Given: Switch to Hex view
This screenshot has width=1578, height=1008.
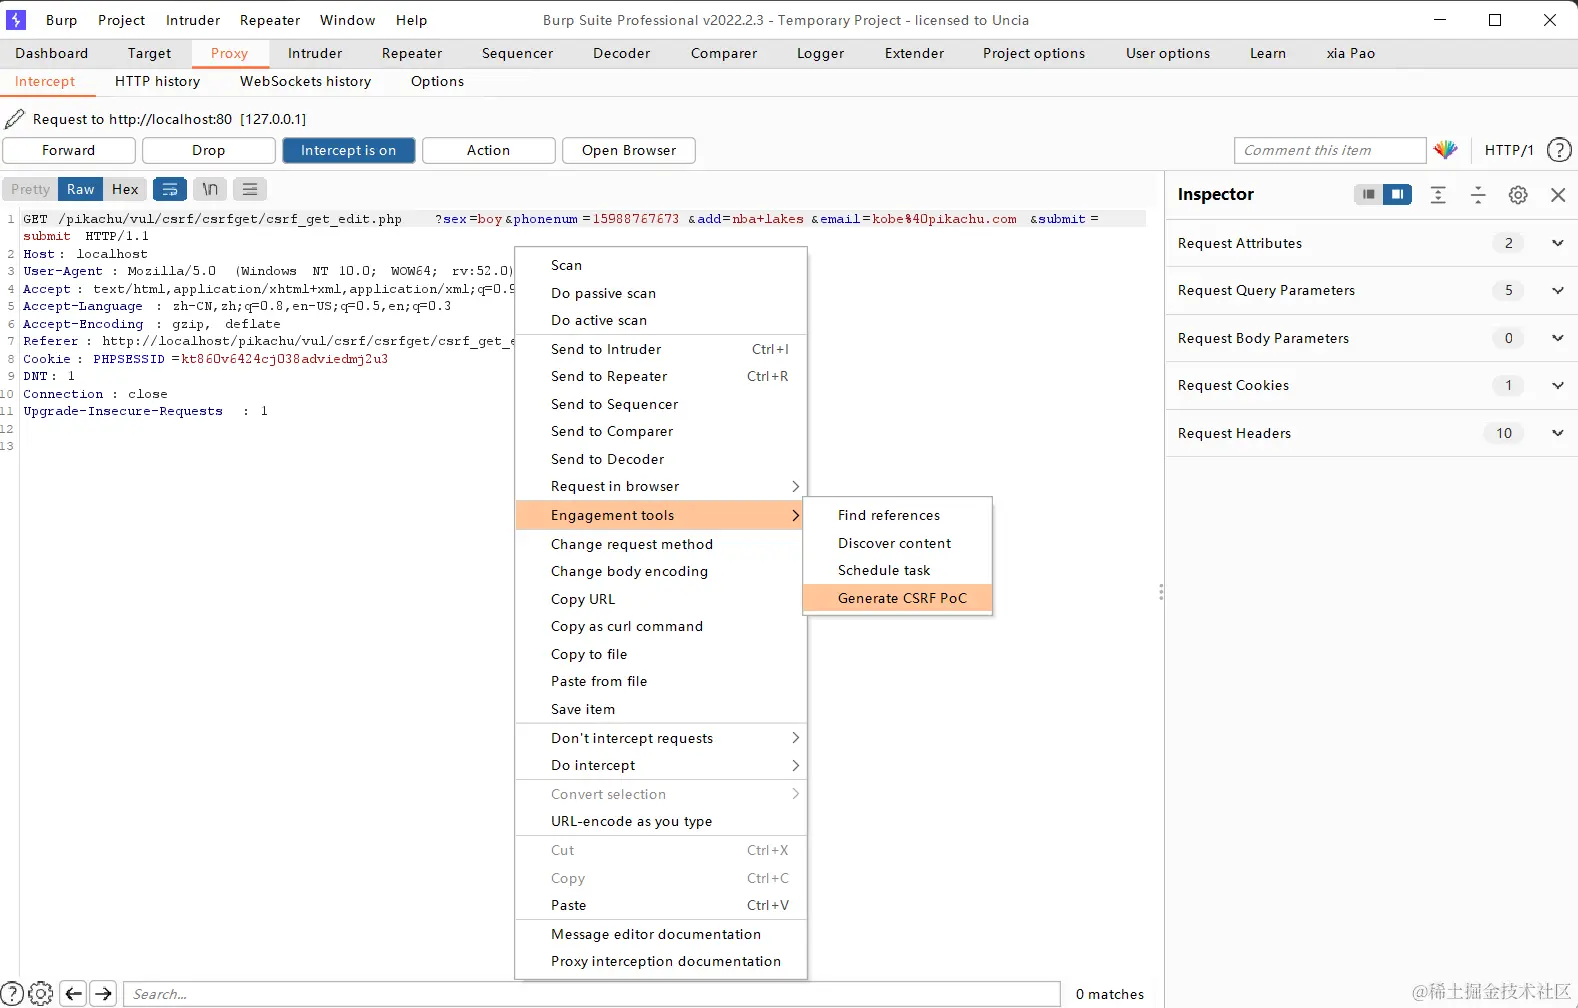Looking at the screenshot, I should coord(125,189).
